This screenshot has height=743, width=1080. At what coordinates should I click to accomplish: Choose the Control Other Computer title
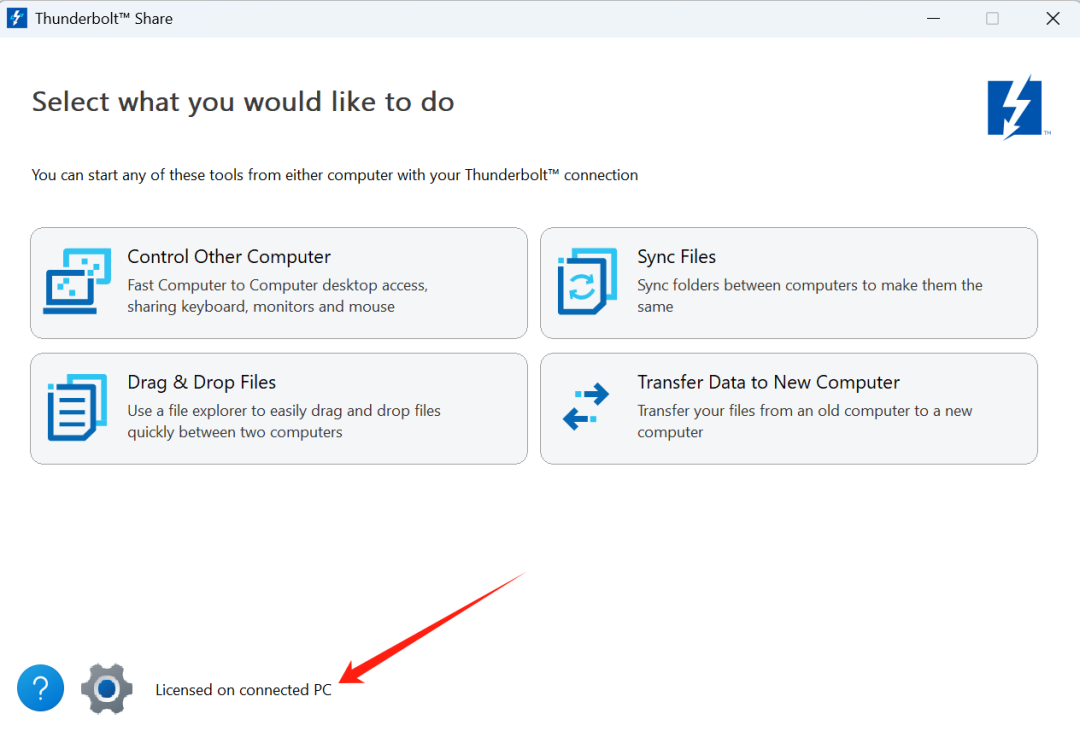click(229, 256)
